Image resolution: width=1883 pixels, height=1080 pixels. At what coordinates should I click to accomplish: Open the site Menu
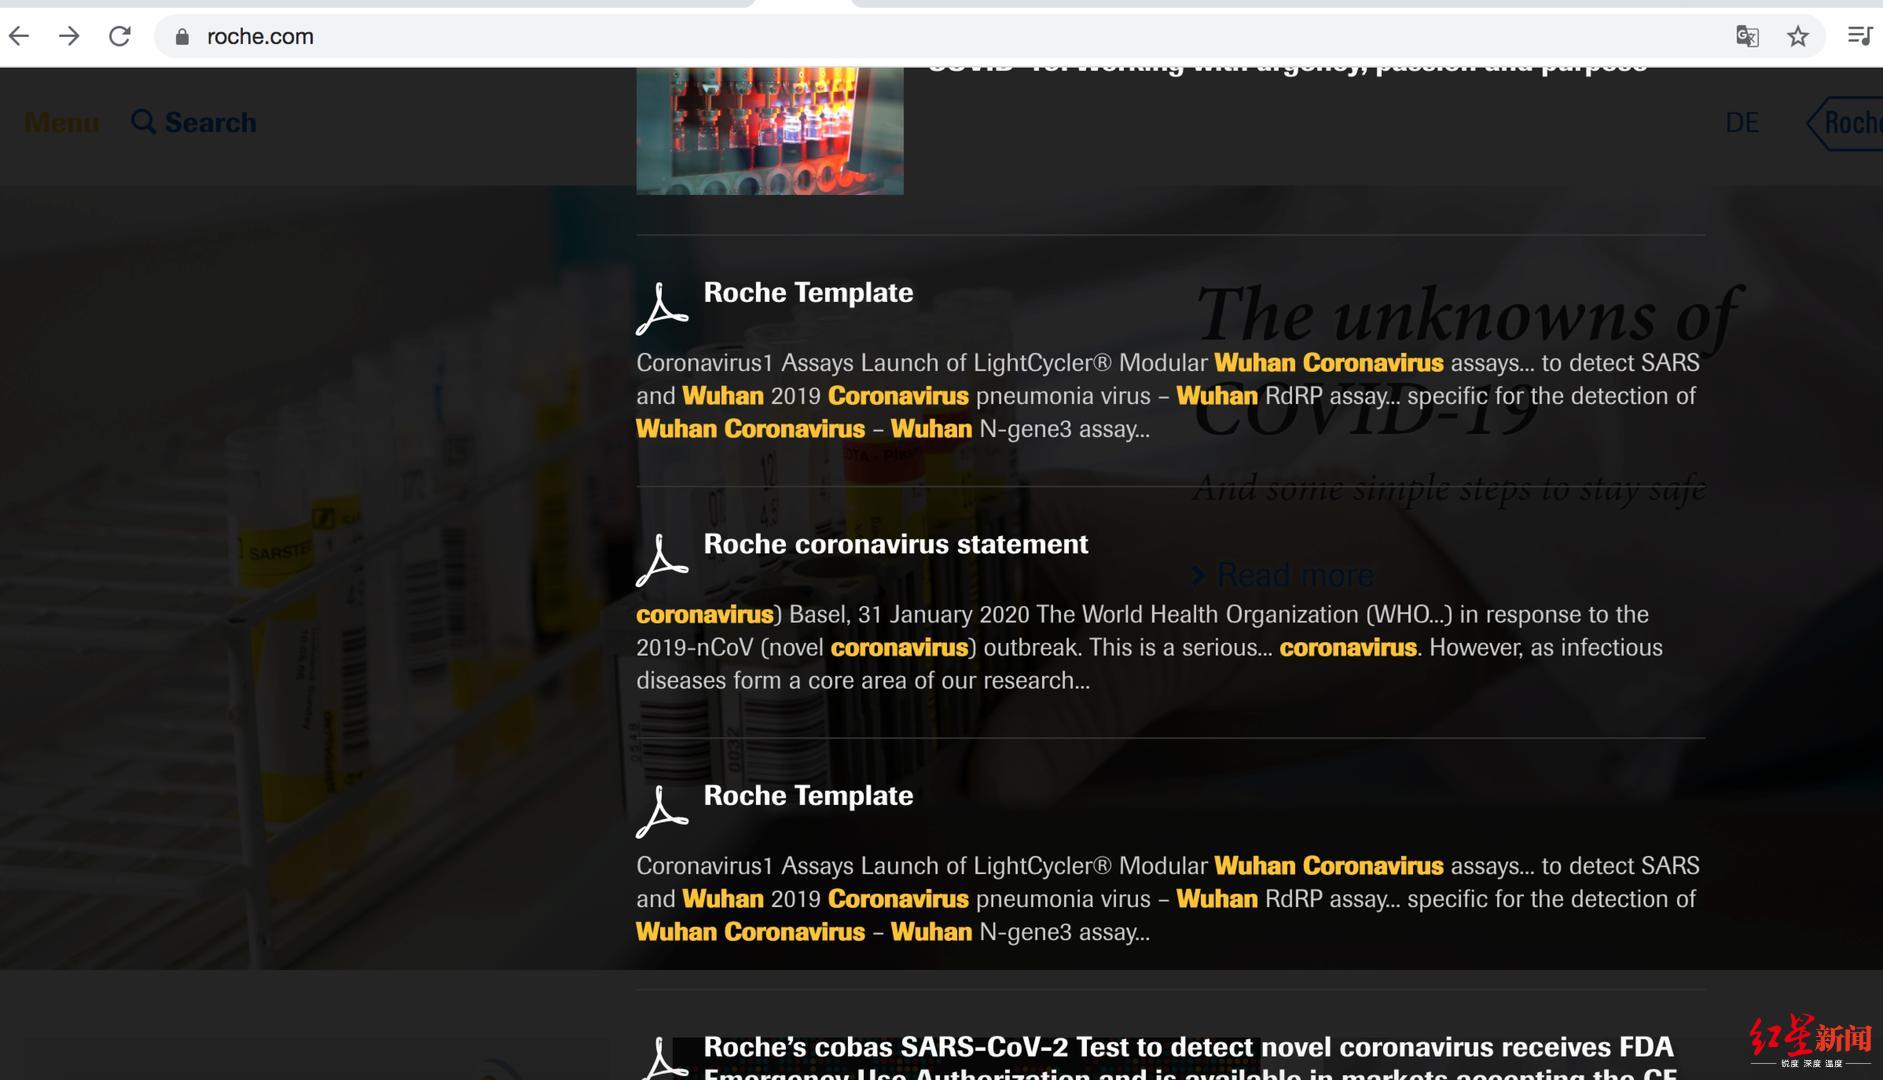(62, 122)
